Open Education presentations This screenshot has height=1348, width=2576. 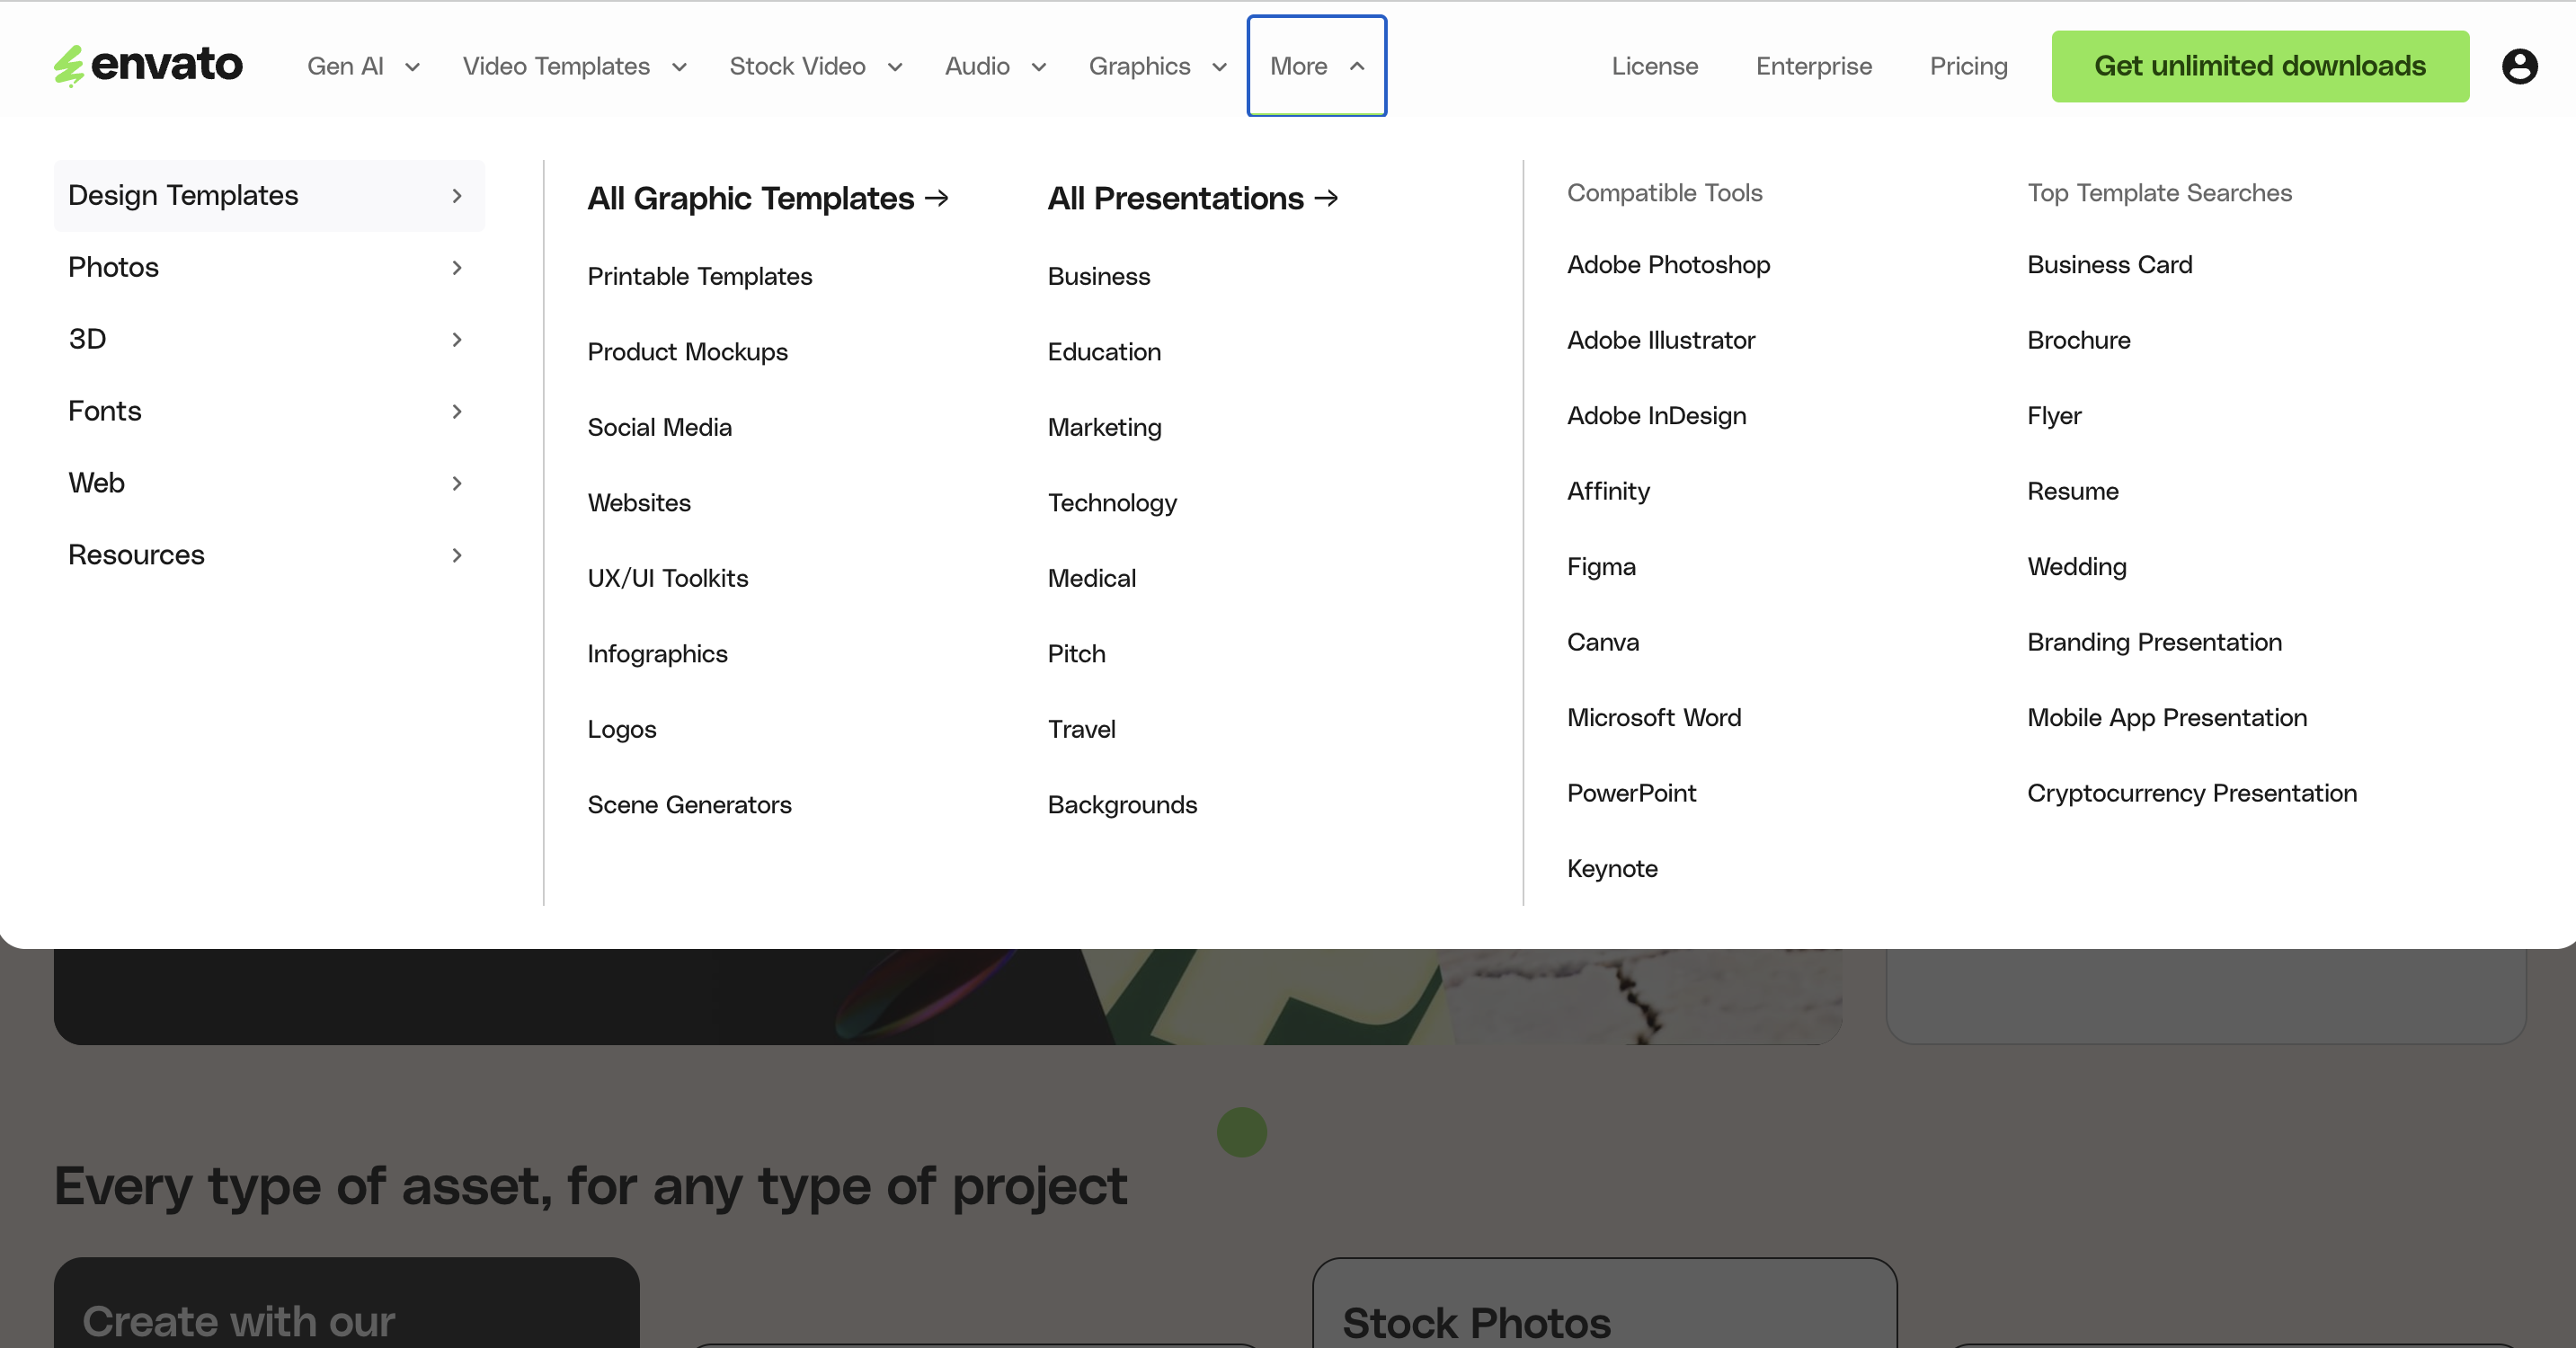[1104, 352]
